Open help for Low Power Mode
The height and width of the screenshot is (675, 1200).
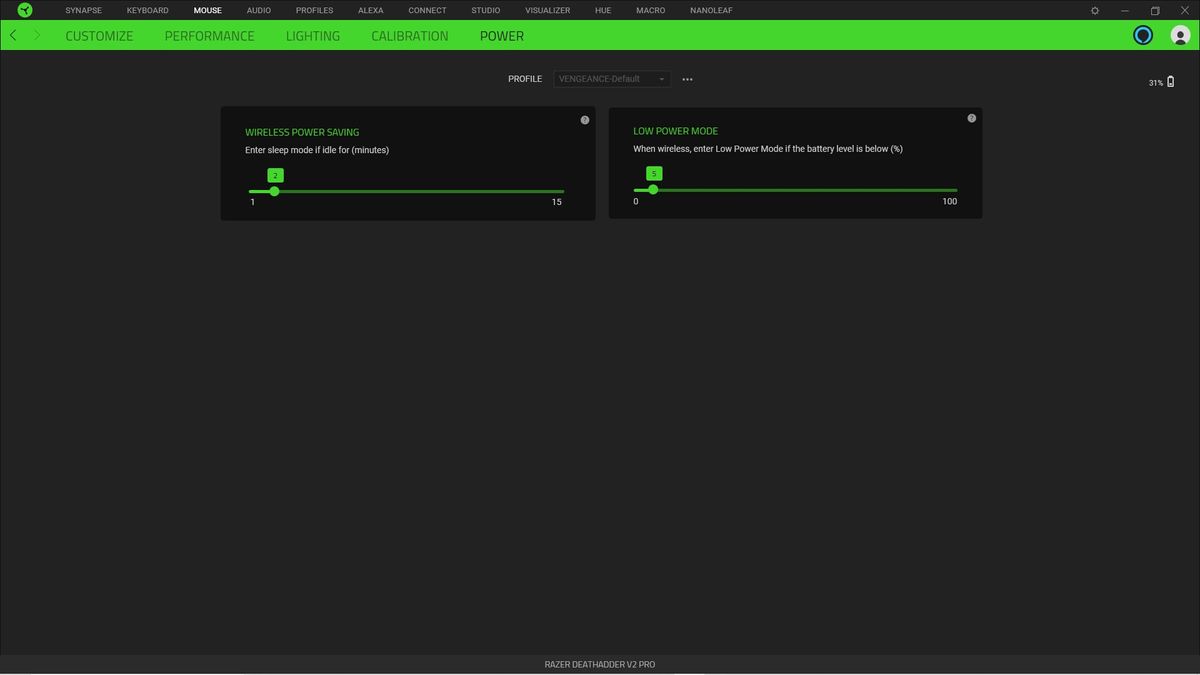pyautogui.click(x=972, y=118)
